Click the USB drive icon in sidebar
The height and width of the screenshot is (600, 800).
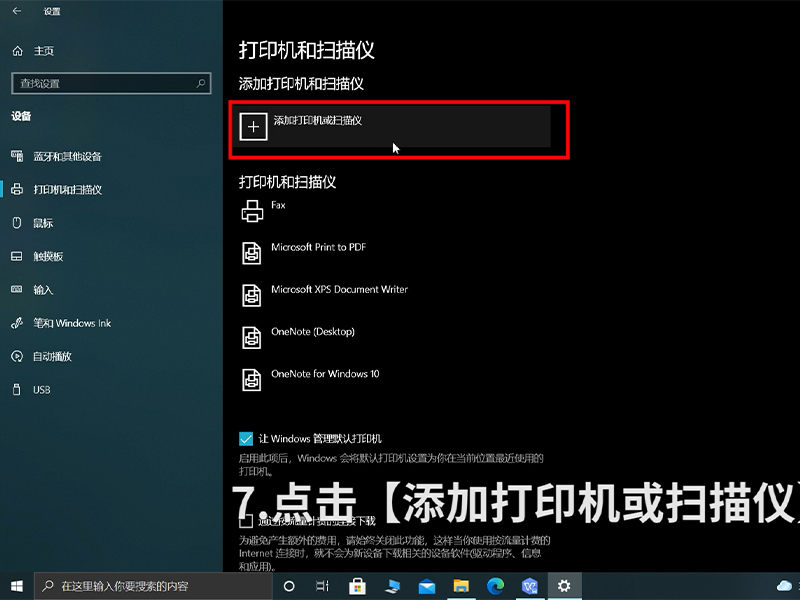pyautogui.click(x=17, y=390)
